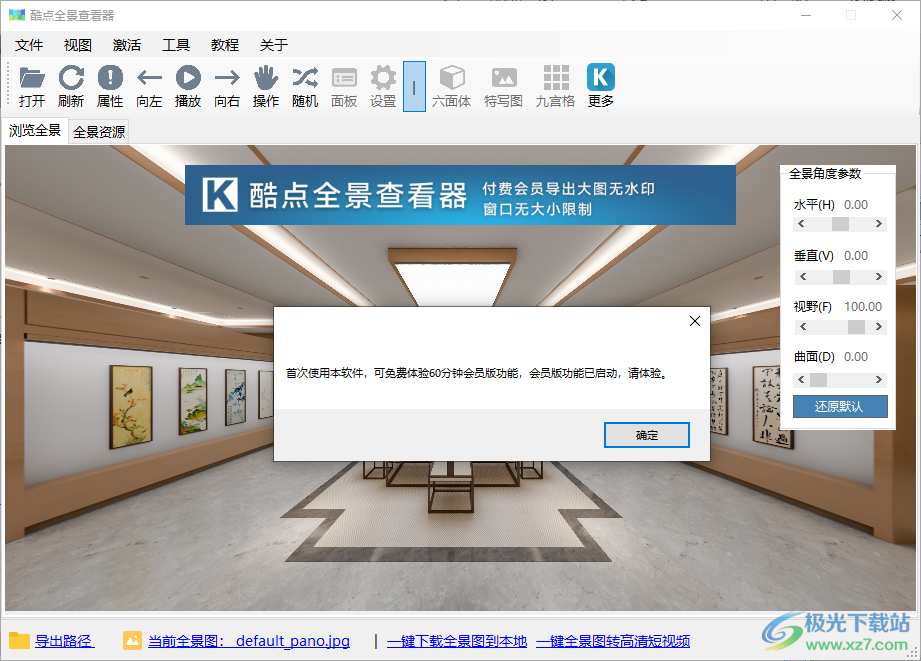Viewport: 921px width, 661px height.
Task: Click 一键全景图转高清短视频 link
Action: pos(613,641)
